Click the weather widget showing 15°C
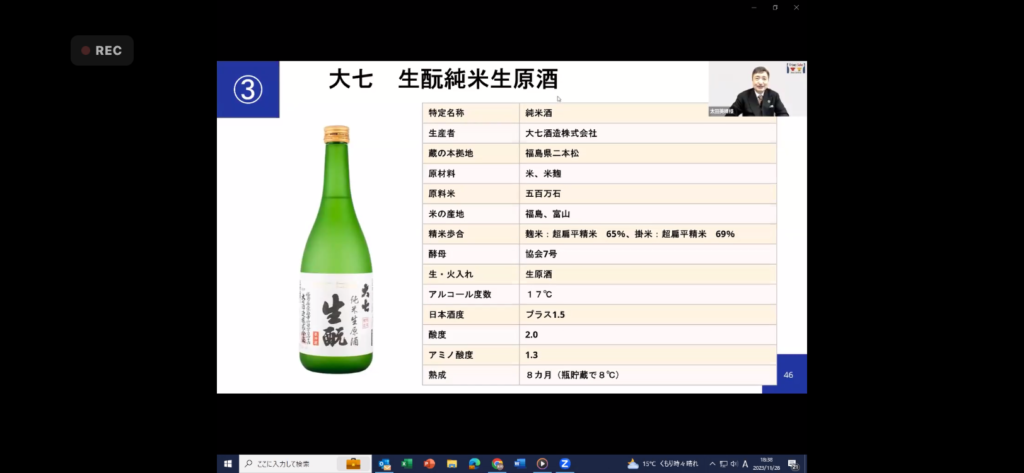Screen dimensions: 1024x473 tap(663, 464)
